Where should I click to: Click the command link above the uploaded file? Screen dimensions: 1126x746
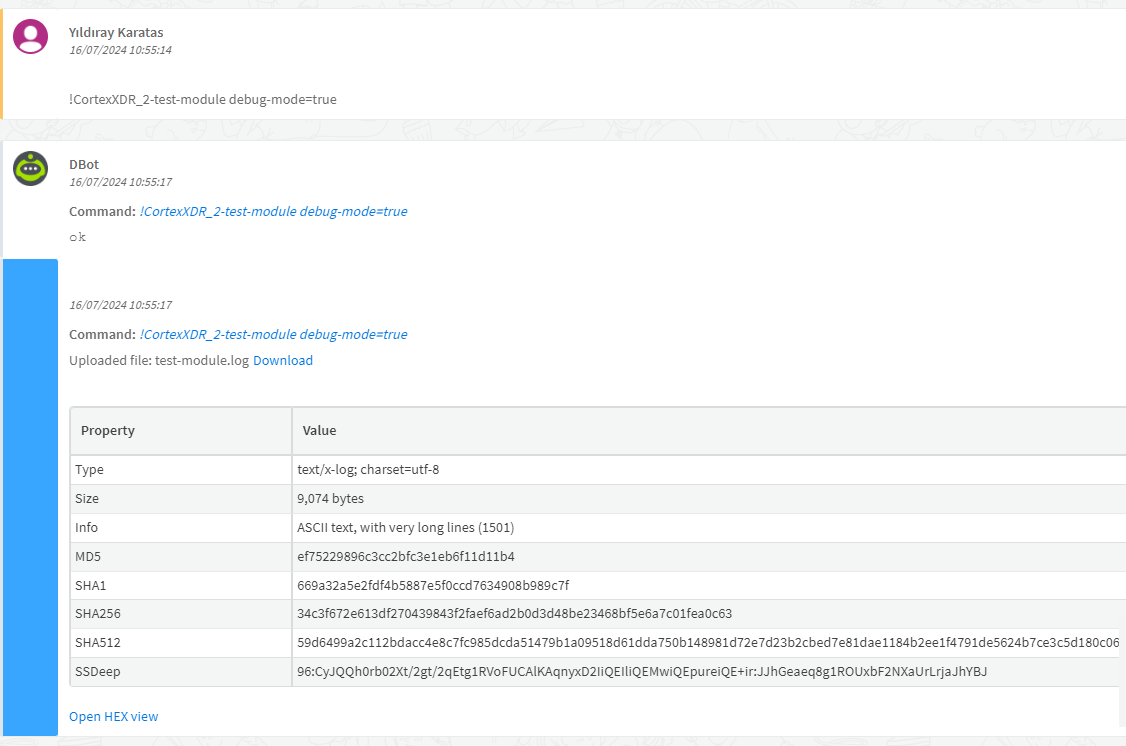272,334
